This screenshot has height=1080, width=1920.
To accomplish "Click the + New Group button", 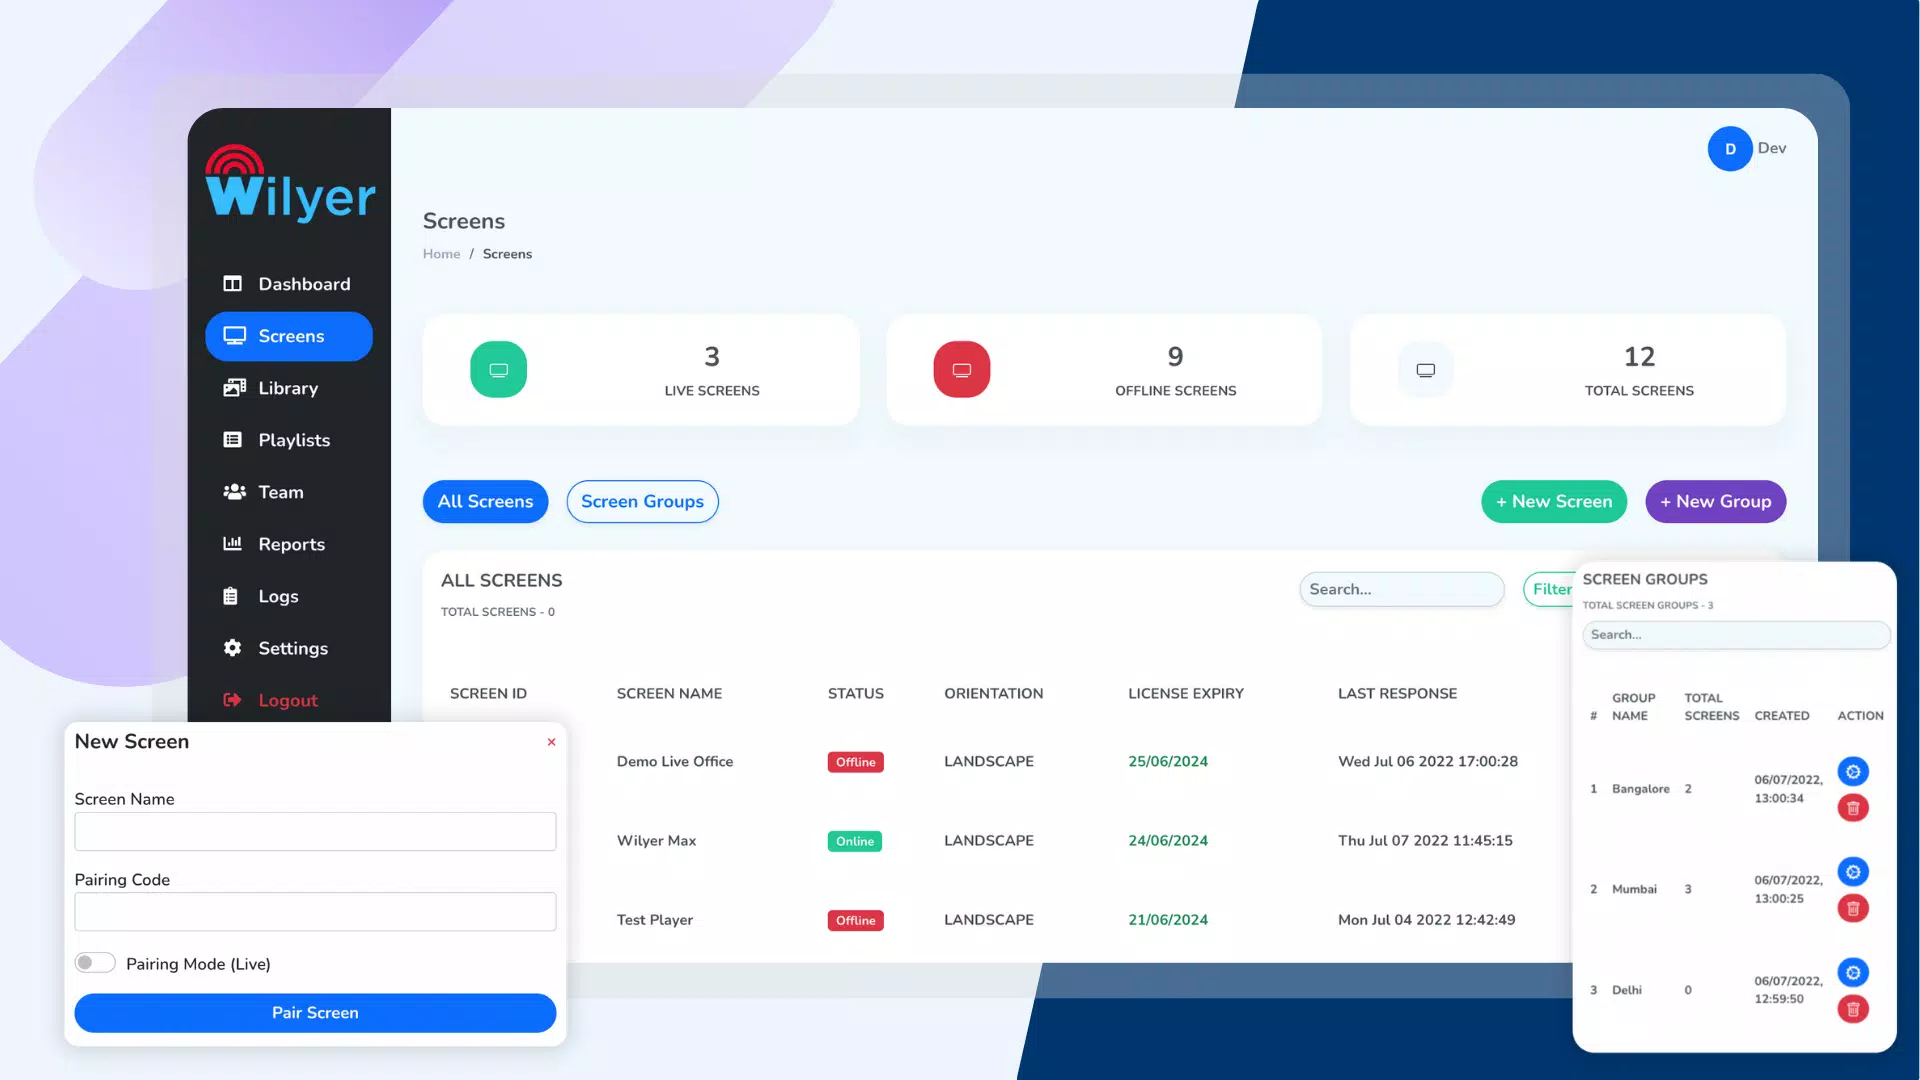I will (x=1716, y=502).
